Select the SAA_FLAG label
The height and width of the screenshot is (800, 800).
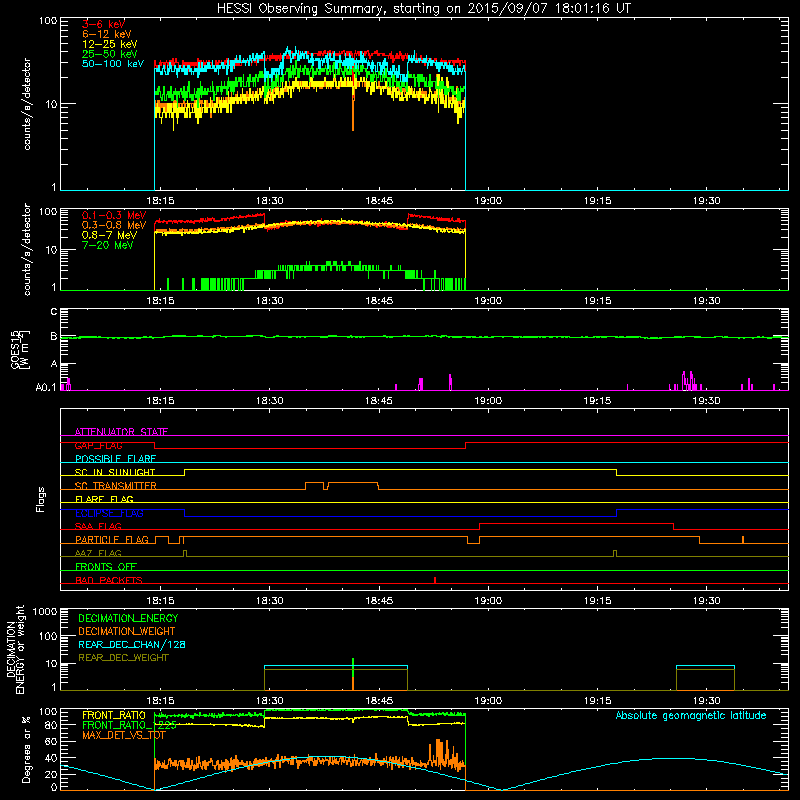98,526
